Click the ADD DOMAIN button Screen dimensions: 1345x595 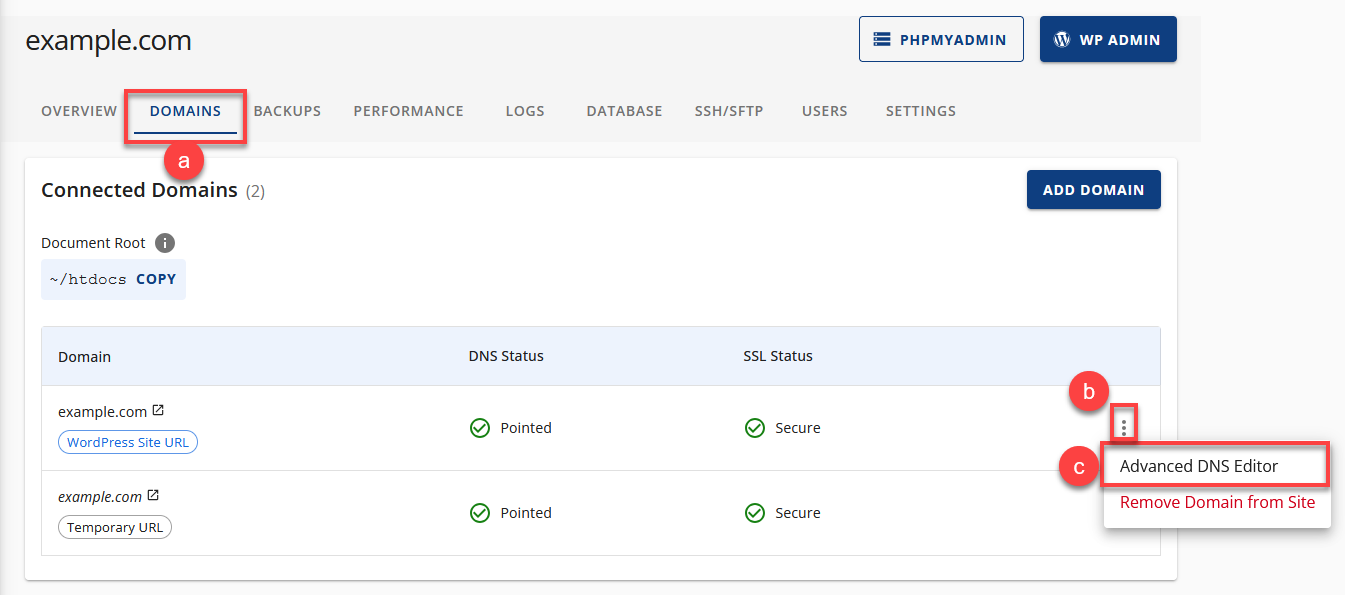[1093, 189]
